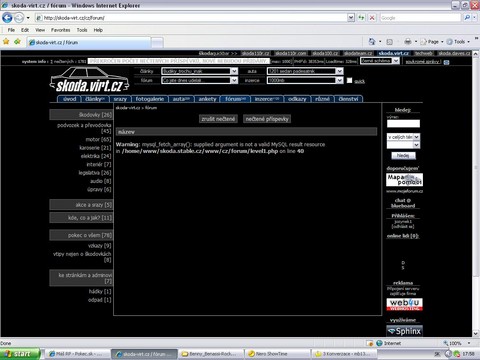The width and height of the screenshot is (480, 360).
Task: Click the Print icon in command bar
Action: coord(408,42)
